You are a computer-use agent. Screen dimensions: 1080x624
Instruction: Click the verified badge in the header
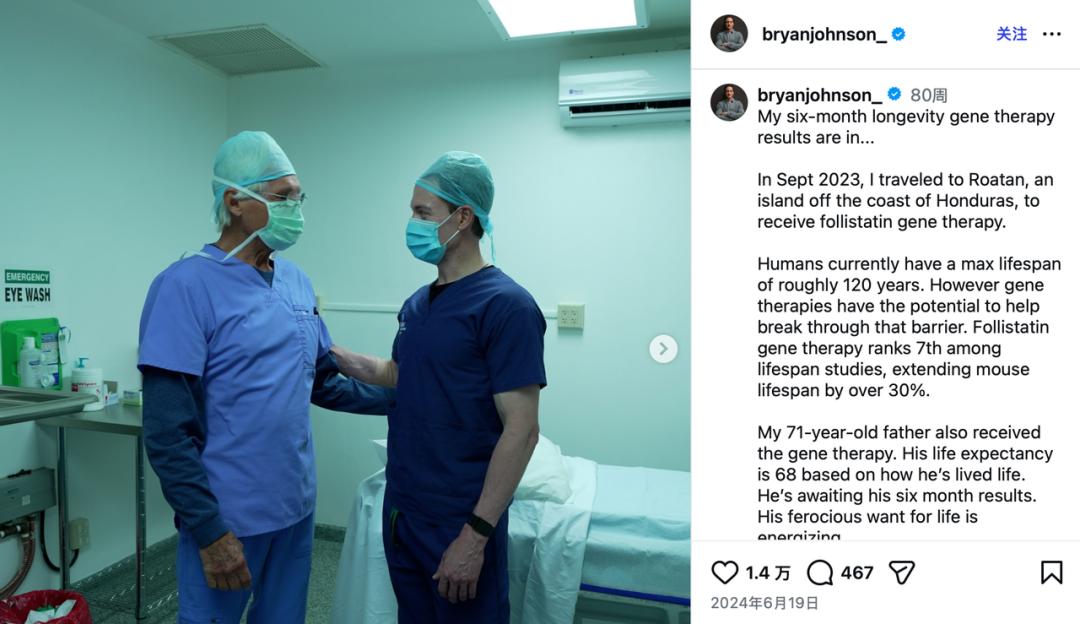click(x=898, y=34)
